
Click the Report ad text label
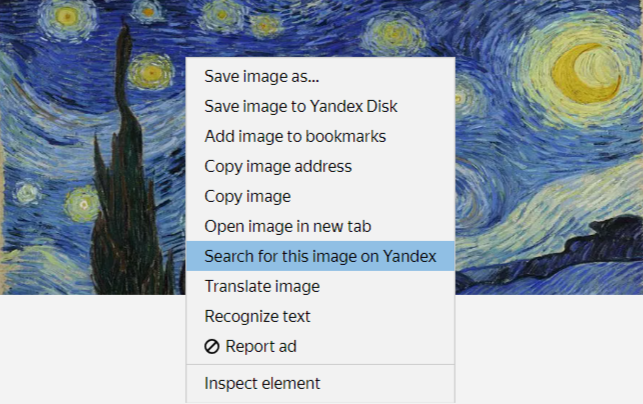click(x=261, y=347)
